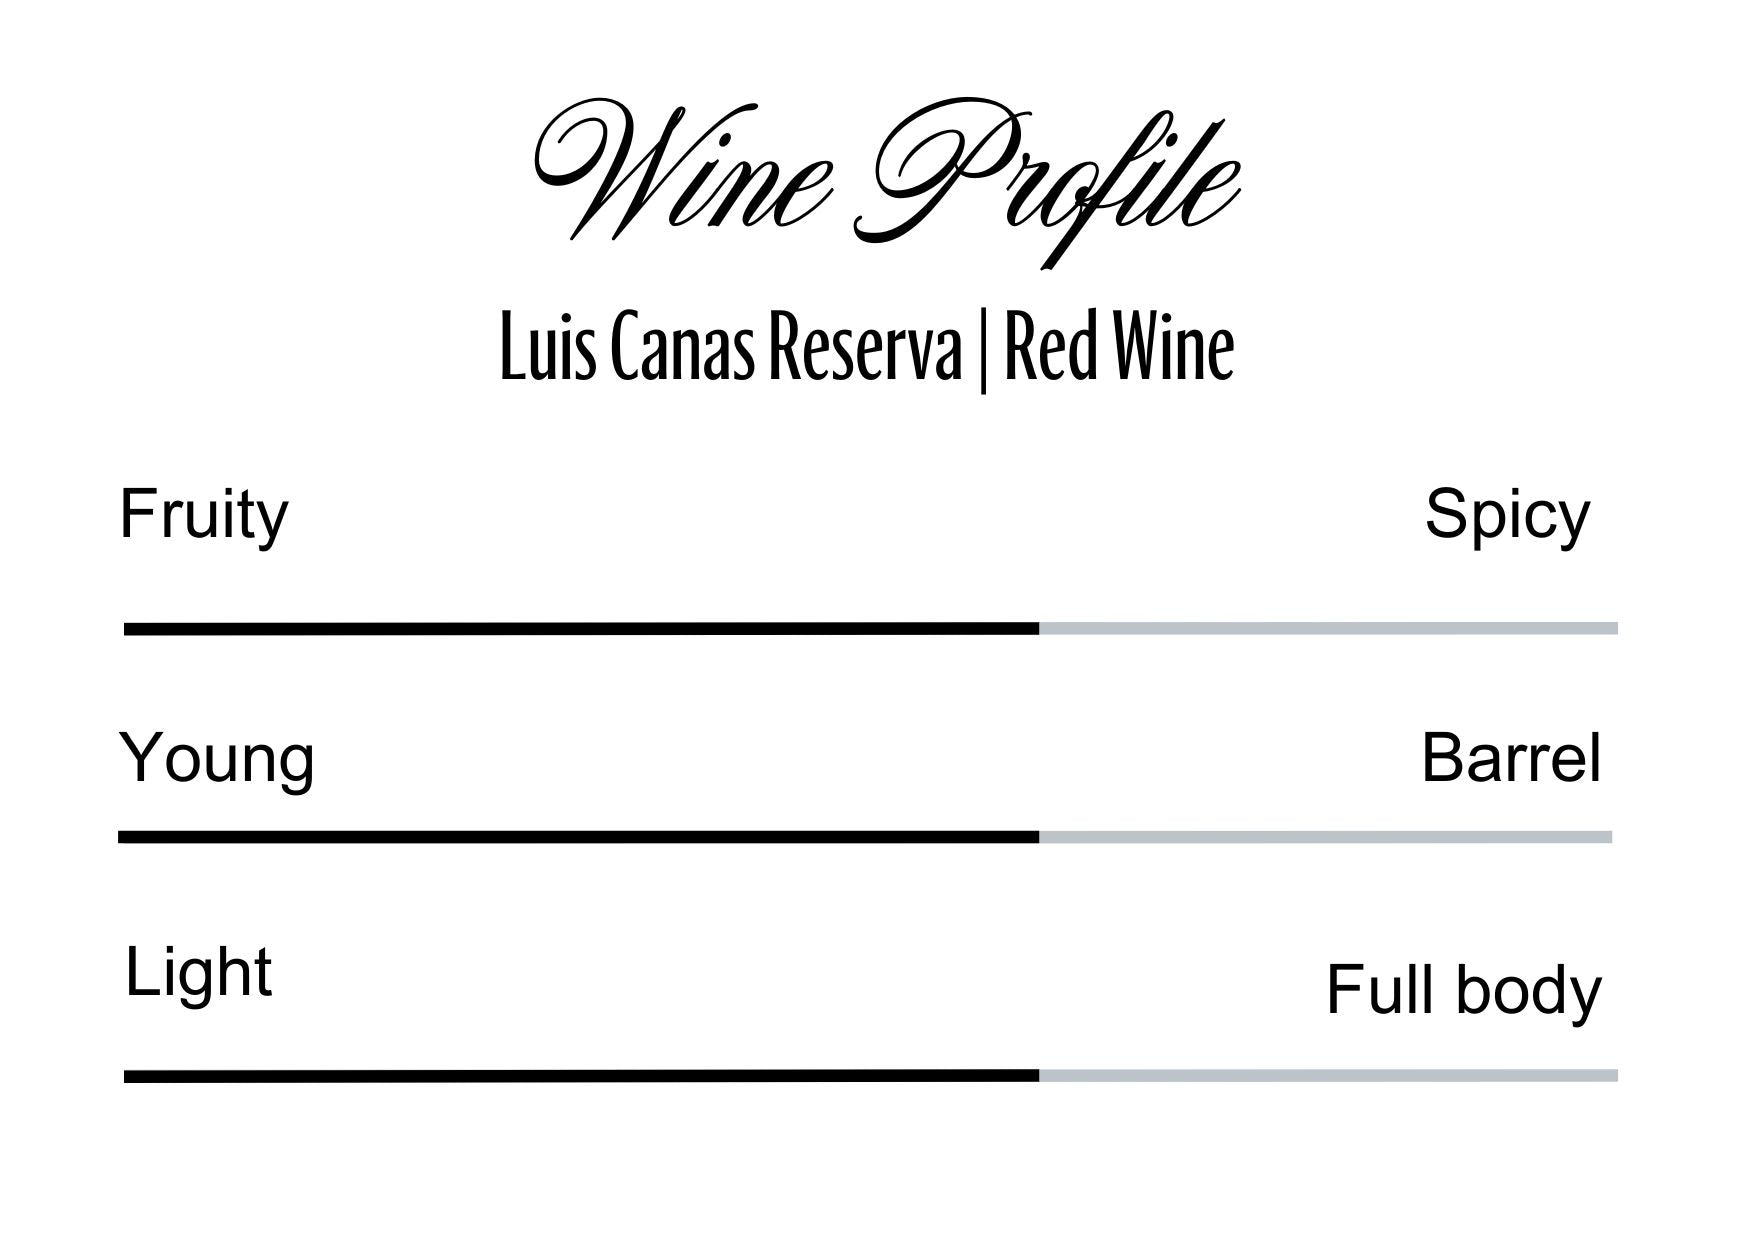The width and height of the screenshot is (1748, 1240).
Task: Click black filled part of Young–Barrel slider
Action: (578, 837)
